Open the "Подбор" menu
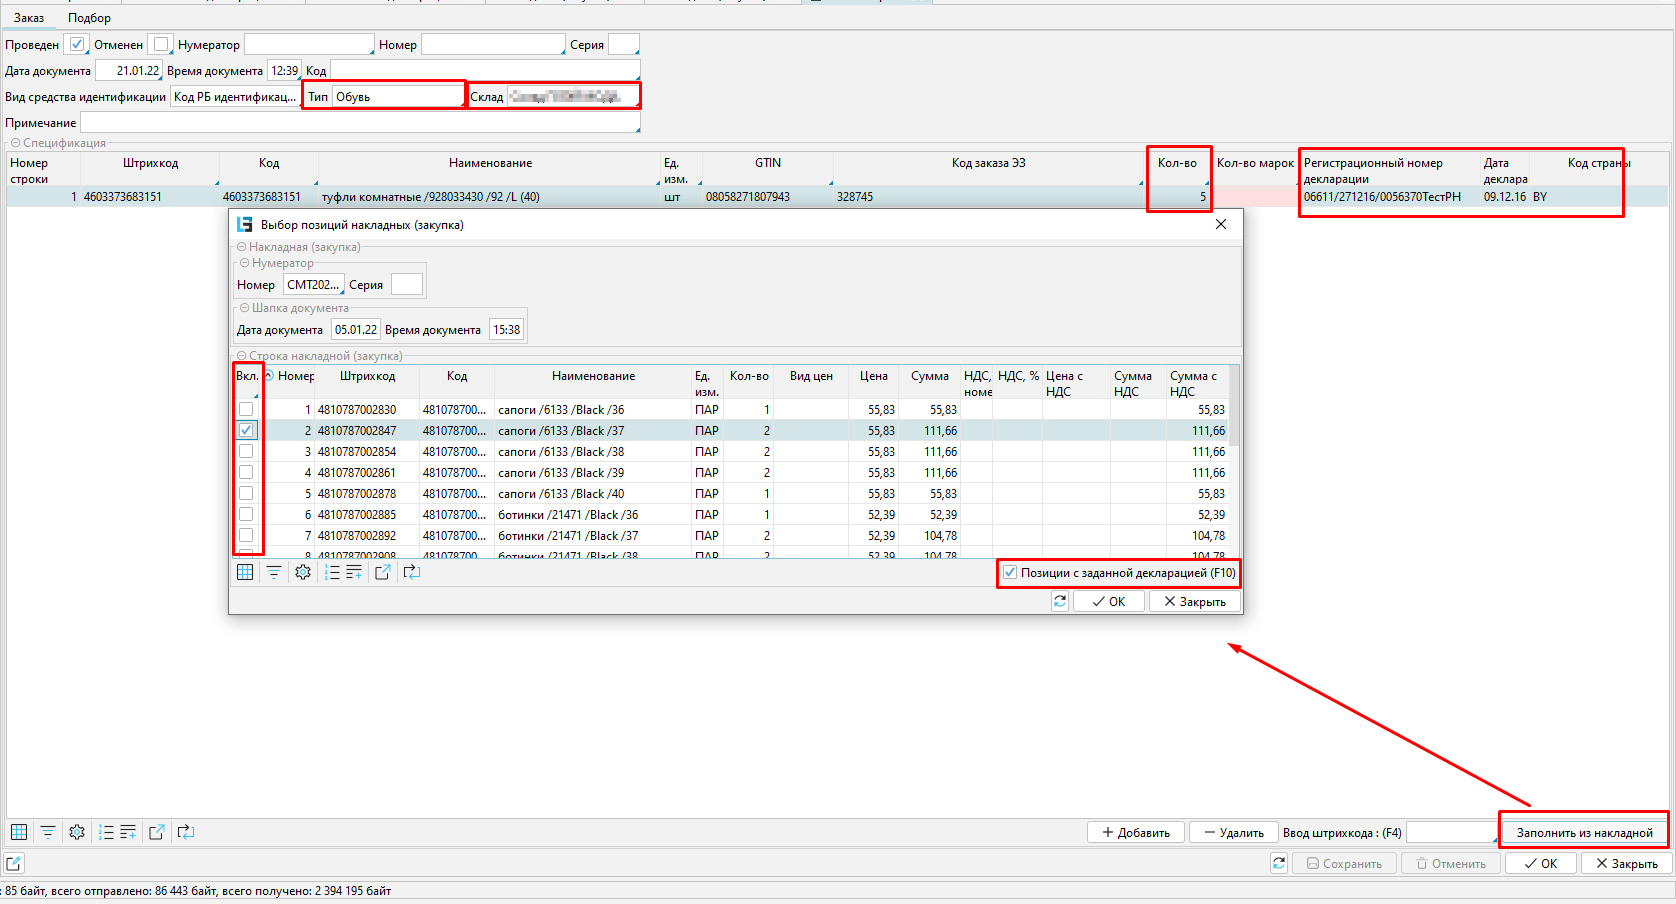This screenshot has height=904, width=1676. (x=89, y=18)
